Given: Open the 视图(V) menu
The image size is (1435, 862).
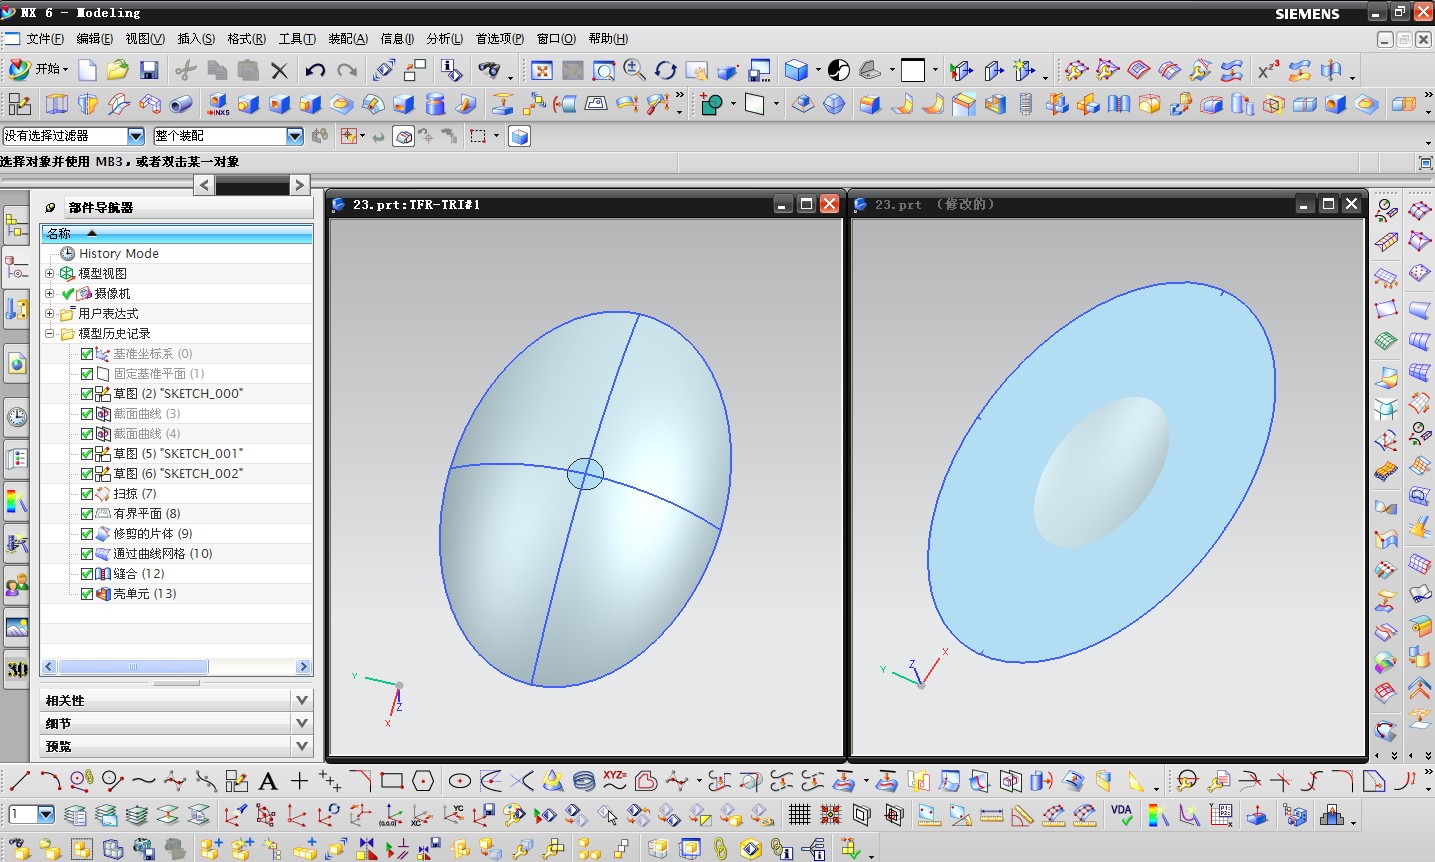Looking at the screenshot, I should point(145,39).
